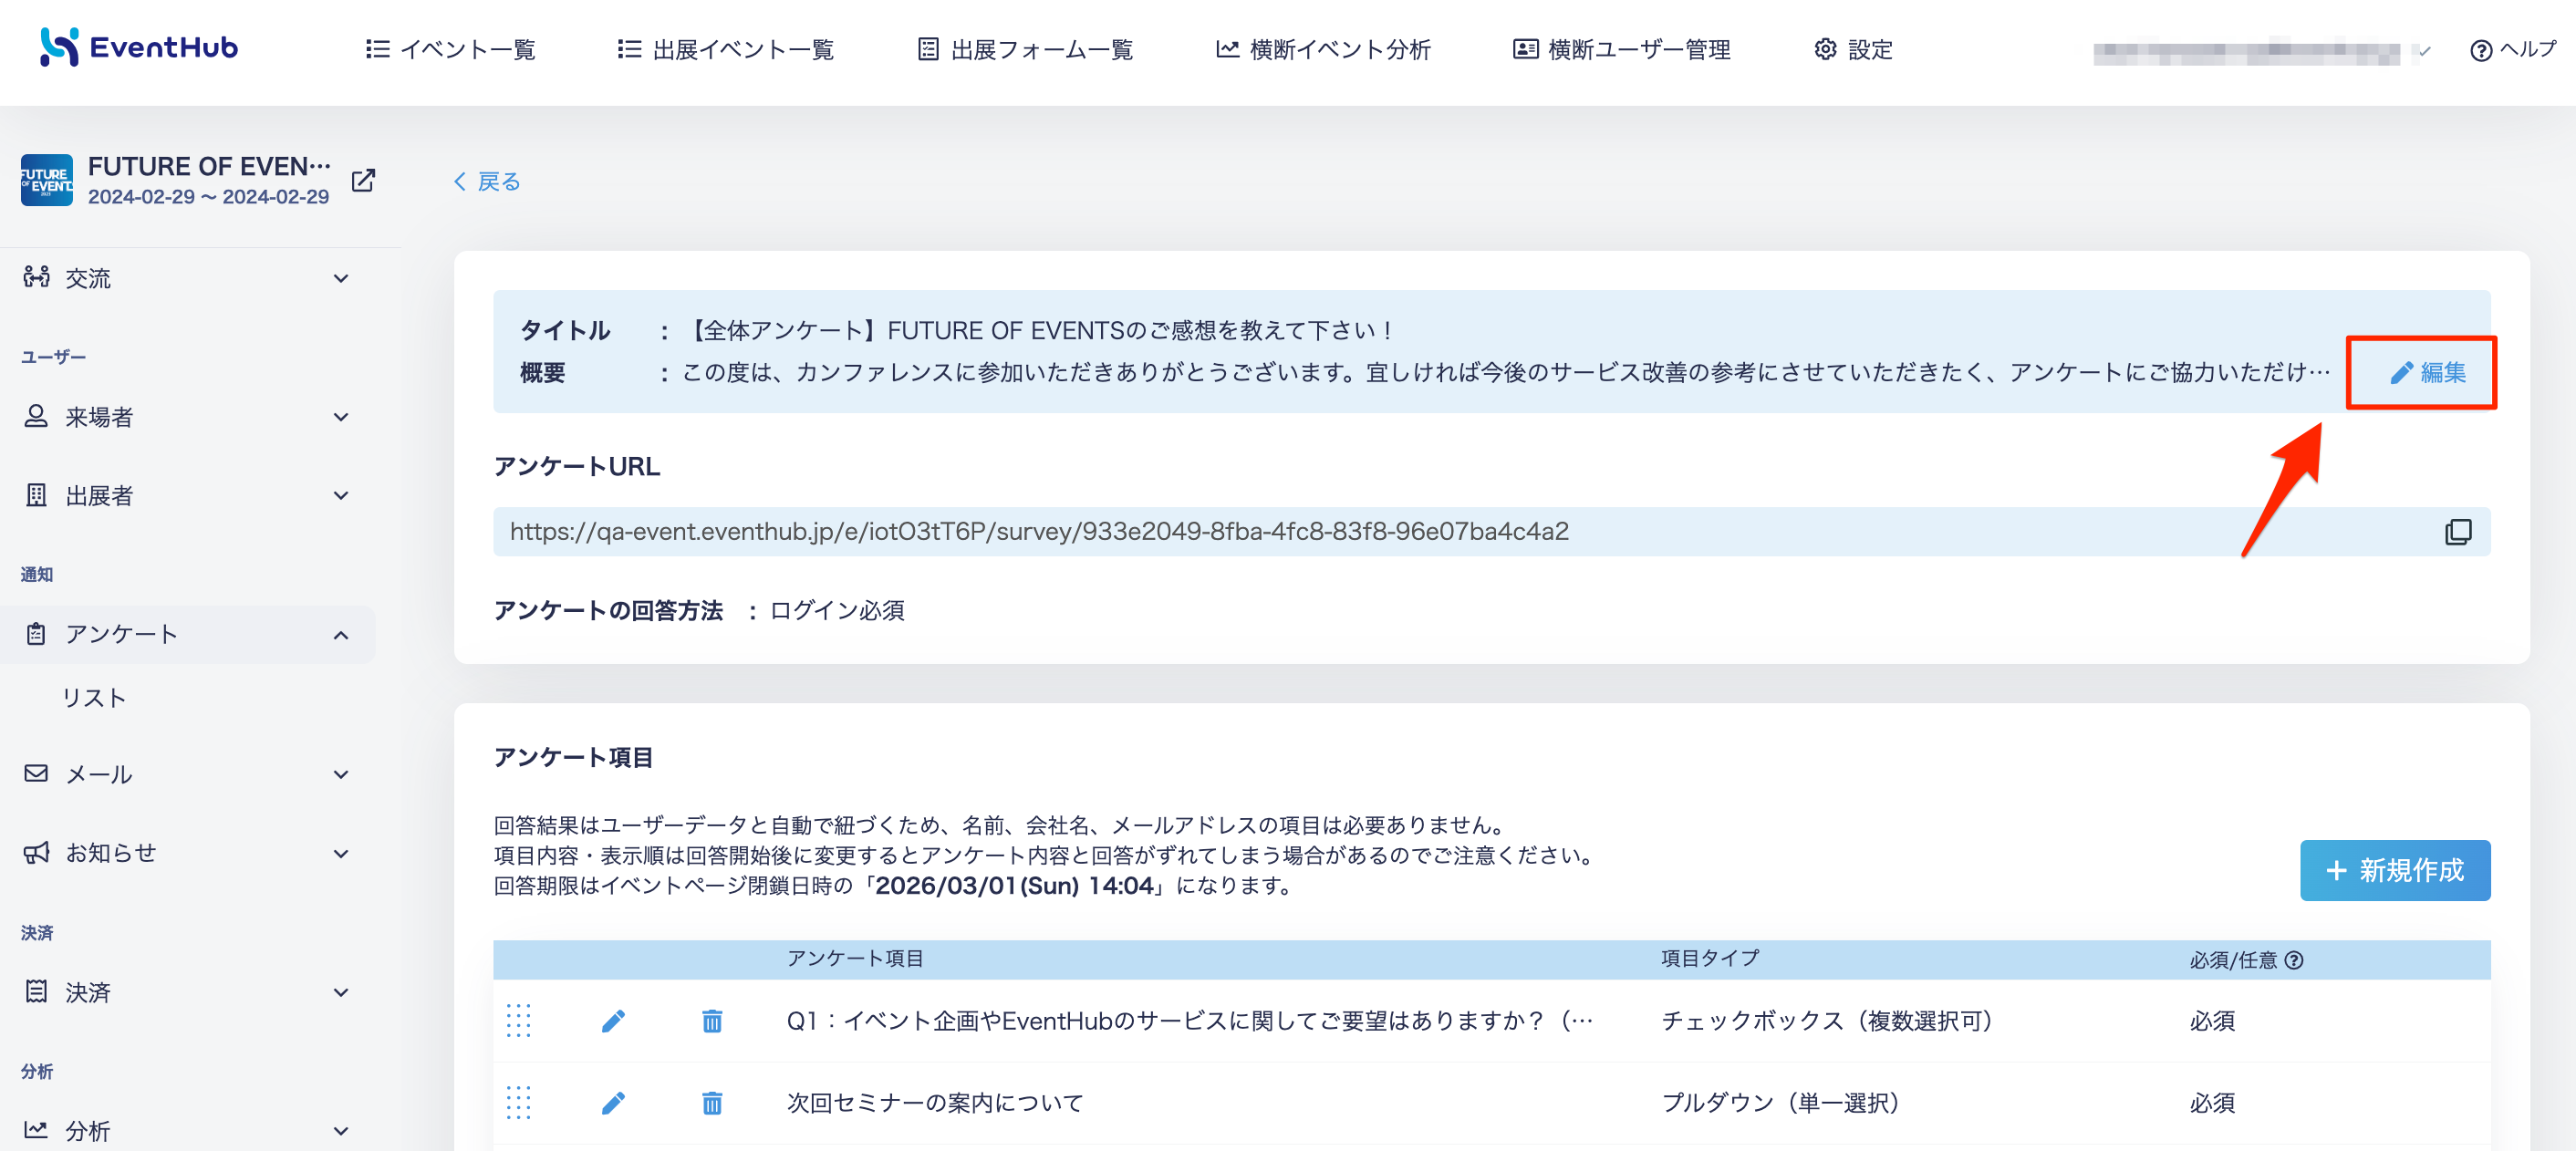Click the プルダウン（単一選択） type cell
Image resolution: width=2576 pixels, height=1151 pixels.
click(x=1784, y=1102)
